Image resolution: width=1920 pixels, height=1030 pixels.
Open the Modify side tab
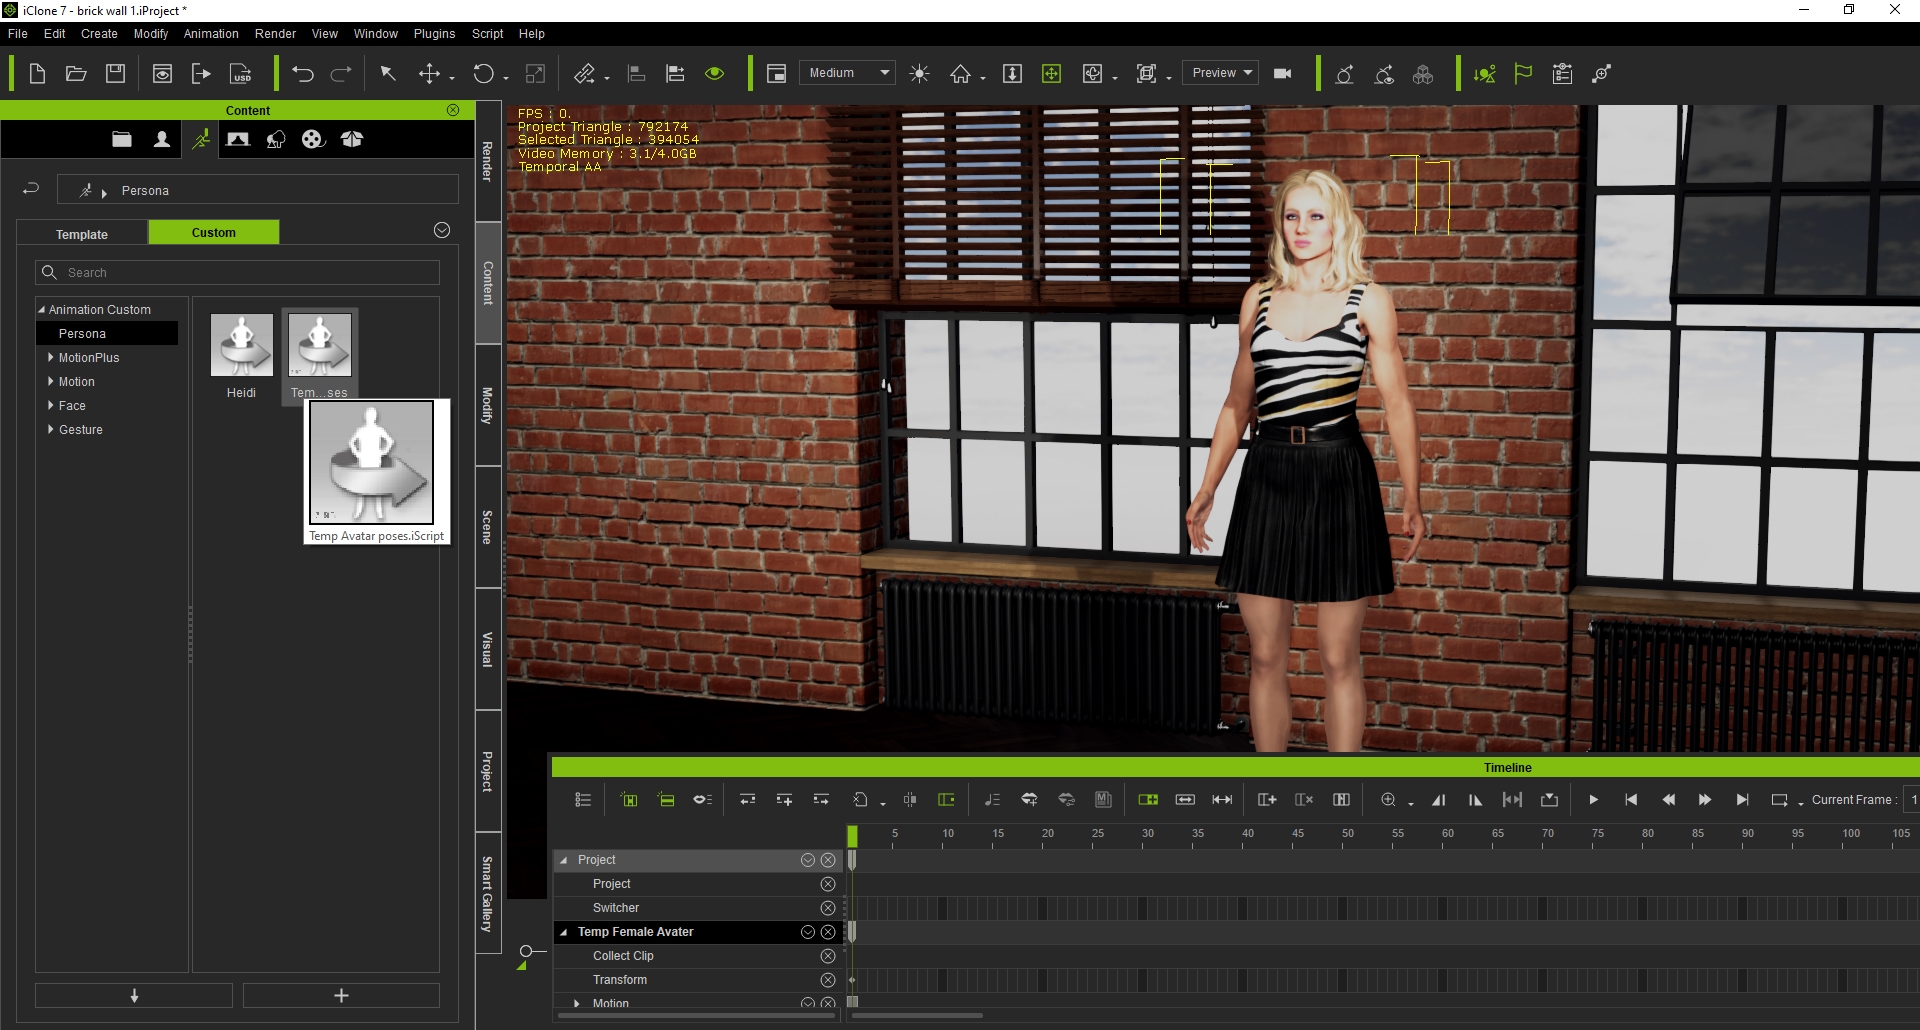pyautogui.click(x=487, y=405)
